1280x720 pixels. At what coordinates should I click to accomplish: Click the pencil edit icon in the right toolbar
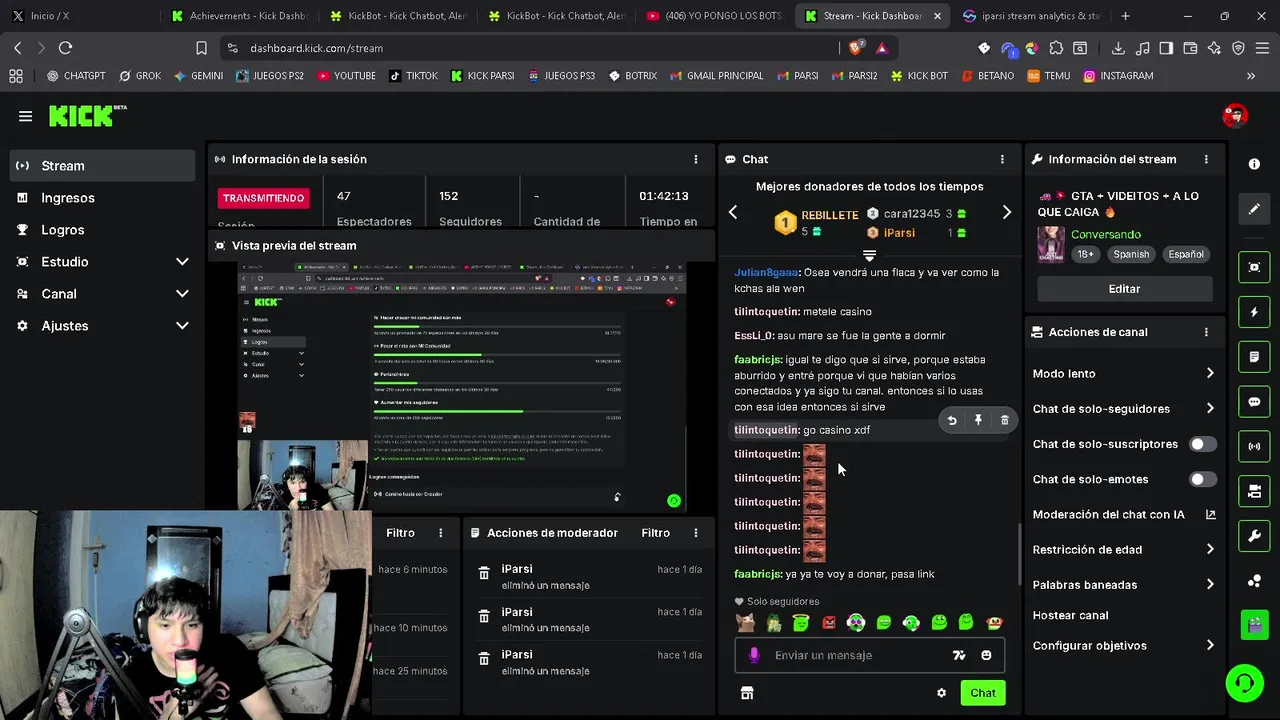coord(1254,210)
